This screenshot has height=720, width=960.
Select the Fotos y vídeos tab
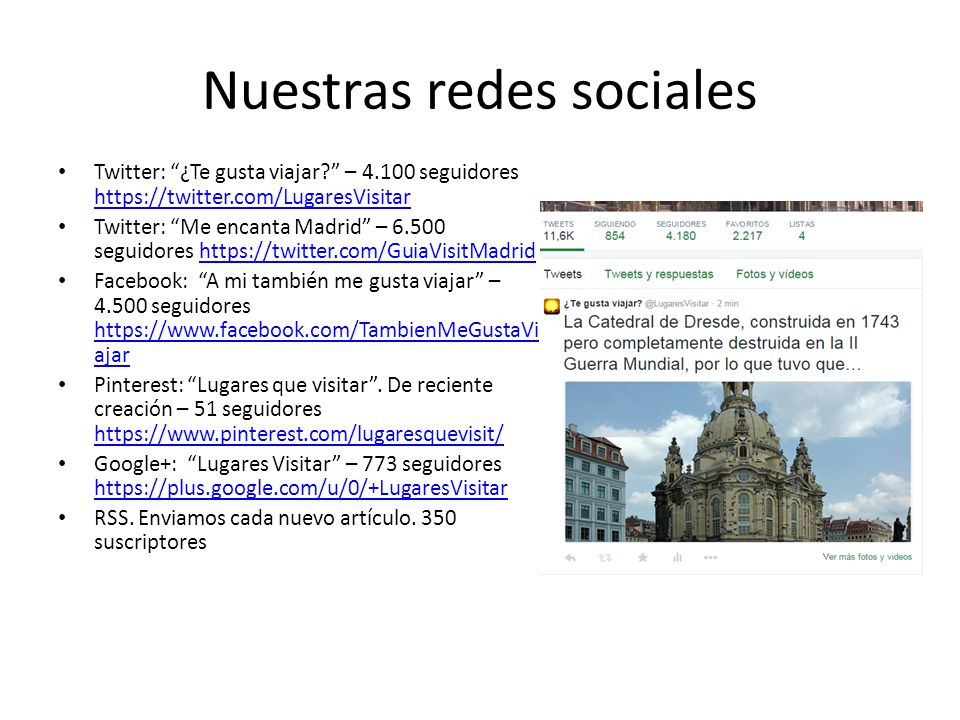[x=774, y=274]
